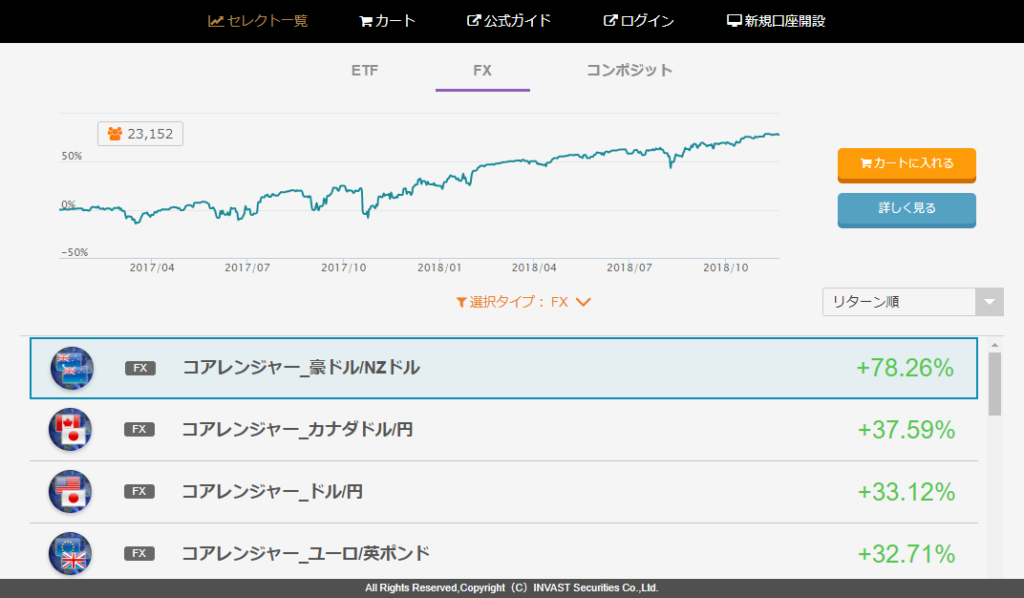
Task: Click the FX badge on 豪ドル/NZドル row
Action: click(x=140, y=368)
